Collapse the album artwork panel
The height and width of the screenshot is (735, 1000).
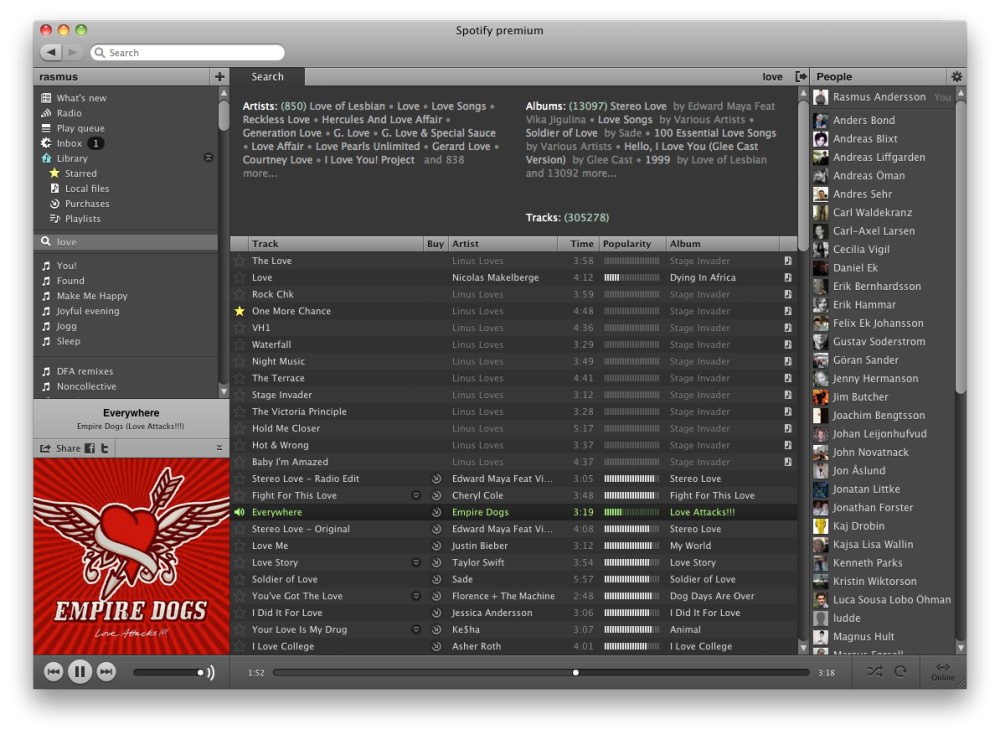219,448
